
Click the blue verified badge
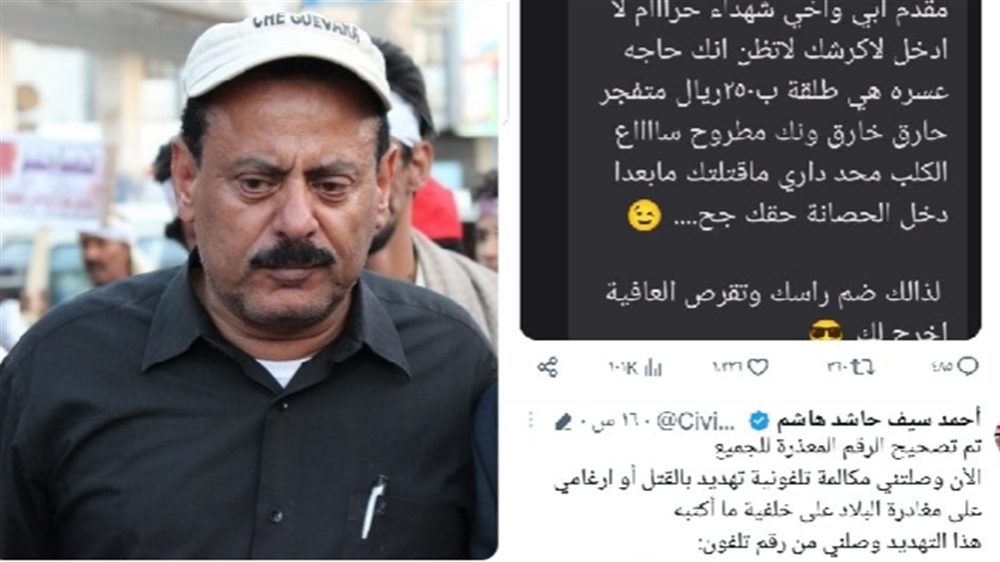759,421
